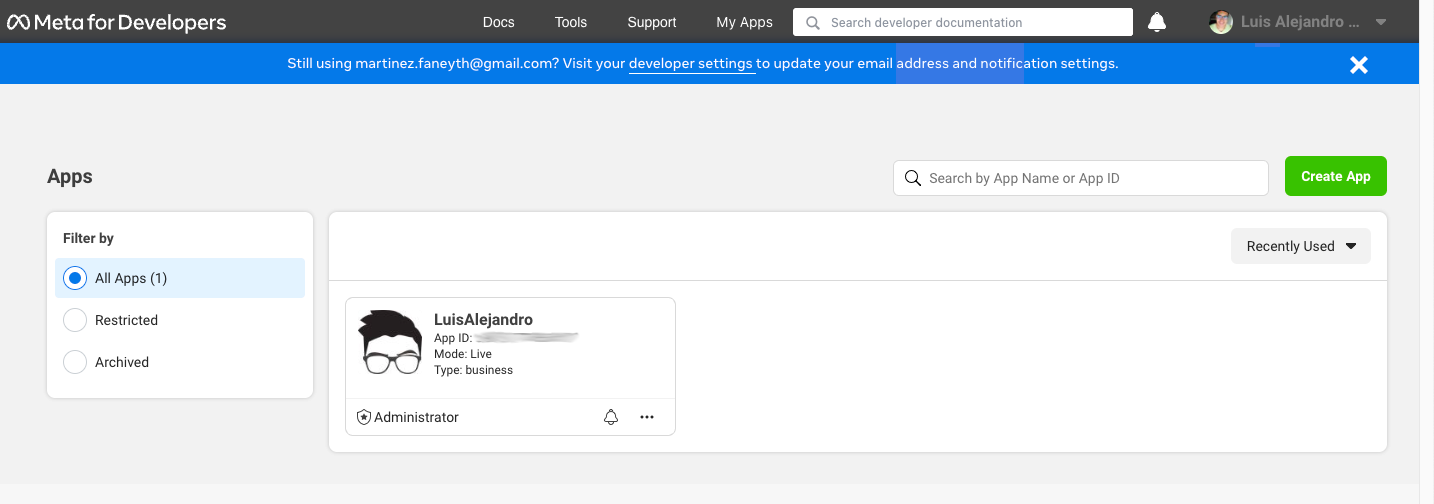Select the Archived filter
Image resolution: width=1434 pixels, height=504 pixels.
[x=180, y=362]
